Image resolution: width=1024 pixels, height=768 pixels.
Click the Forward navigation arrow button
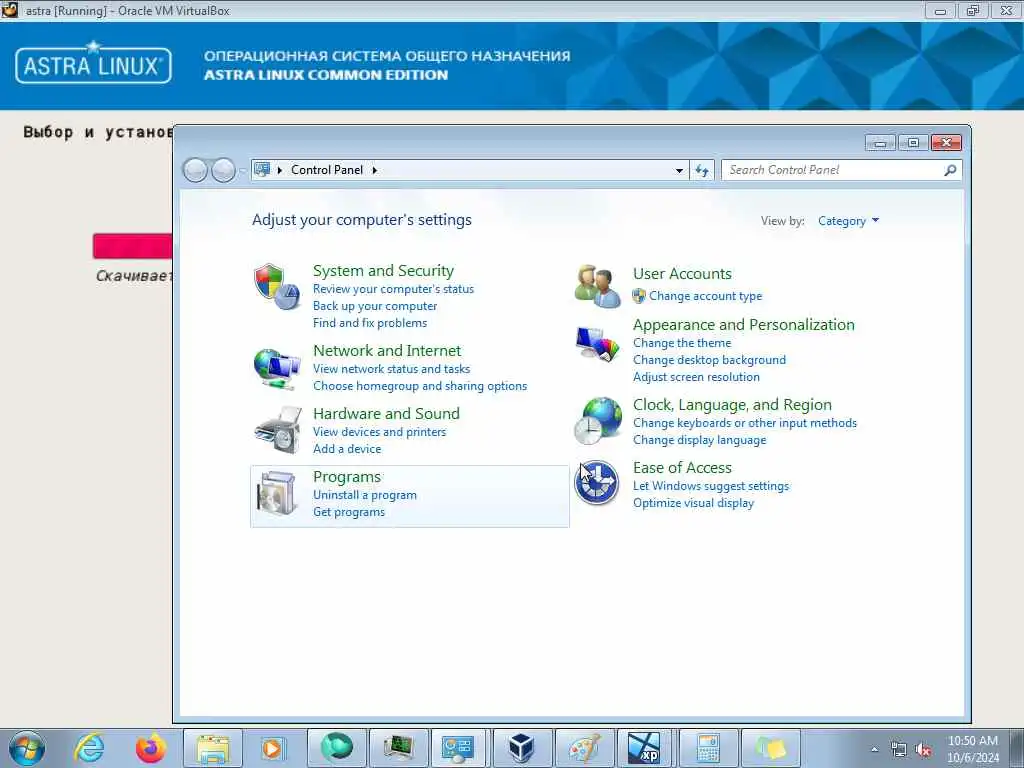(223, 170)
